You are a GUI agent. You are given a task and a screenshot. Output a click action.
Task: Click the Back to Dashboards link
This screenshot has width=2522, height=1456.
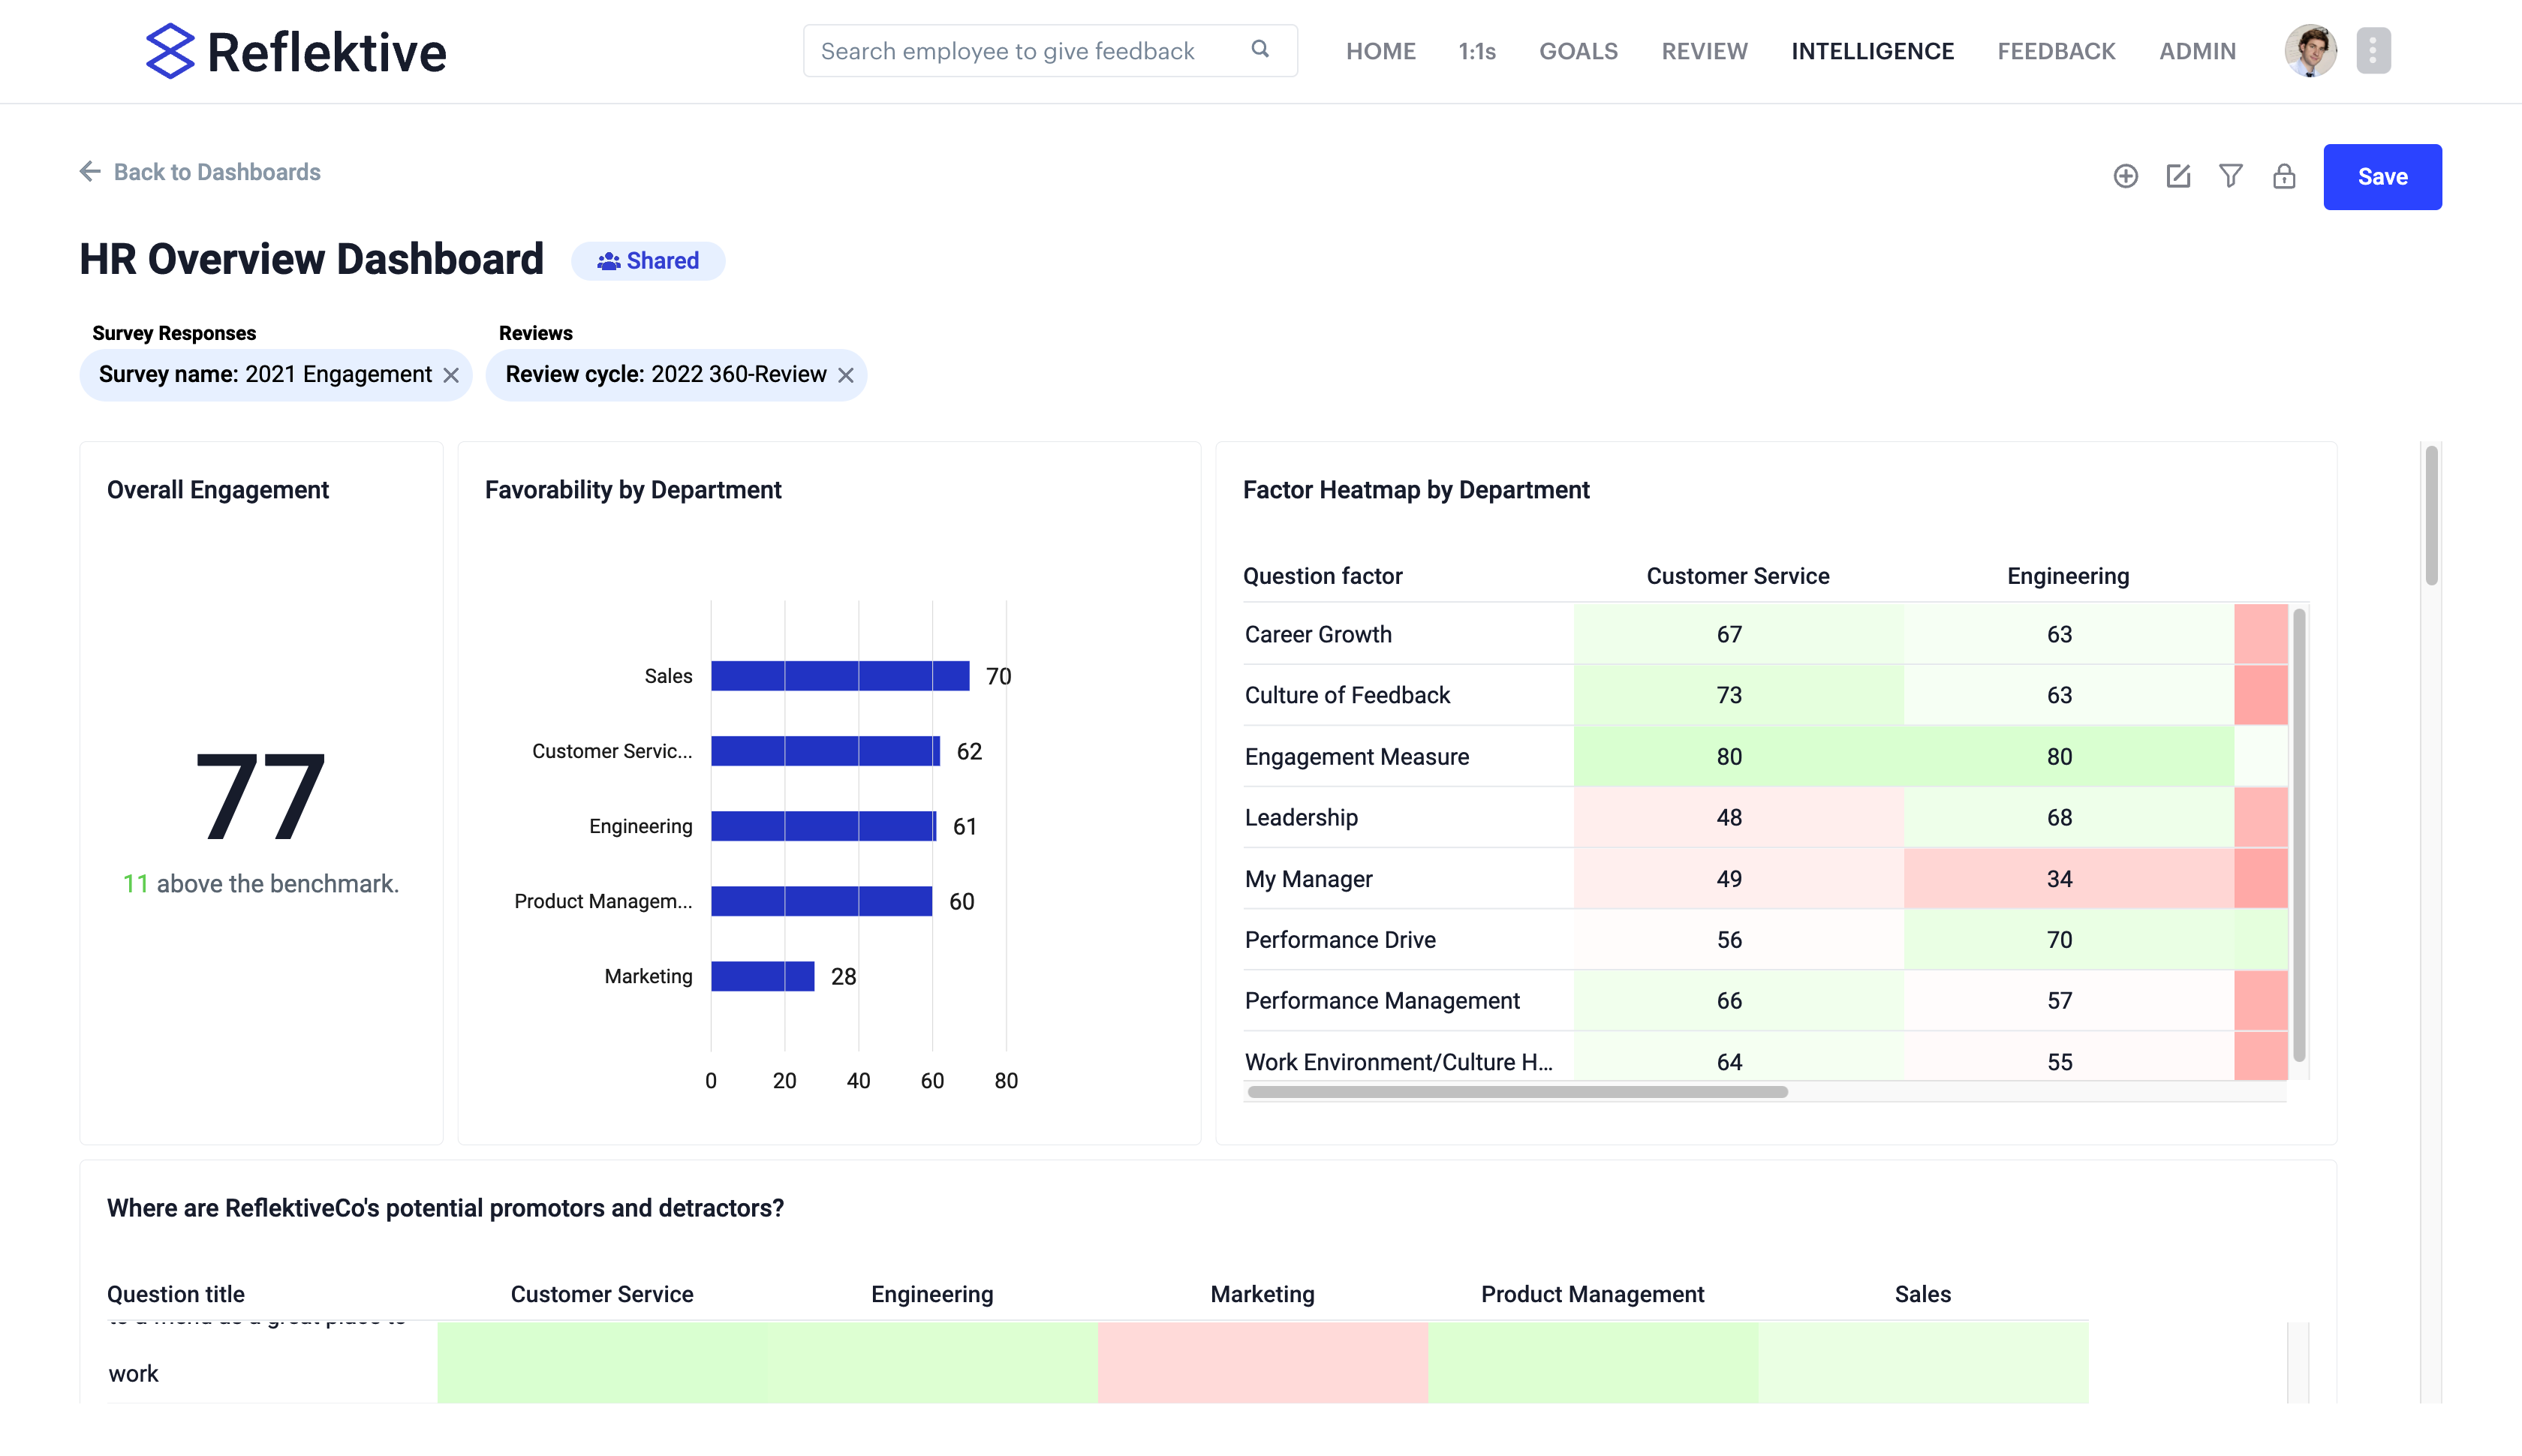(x=217, y=171)
